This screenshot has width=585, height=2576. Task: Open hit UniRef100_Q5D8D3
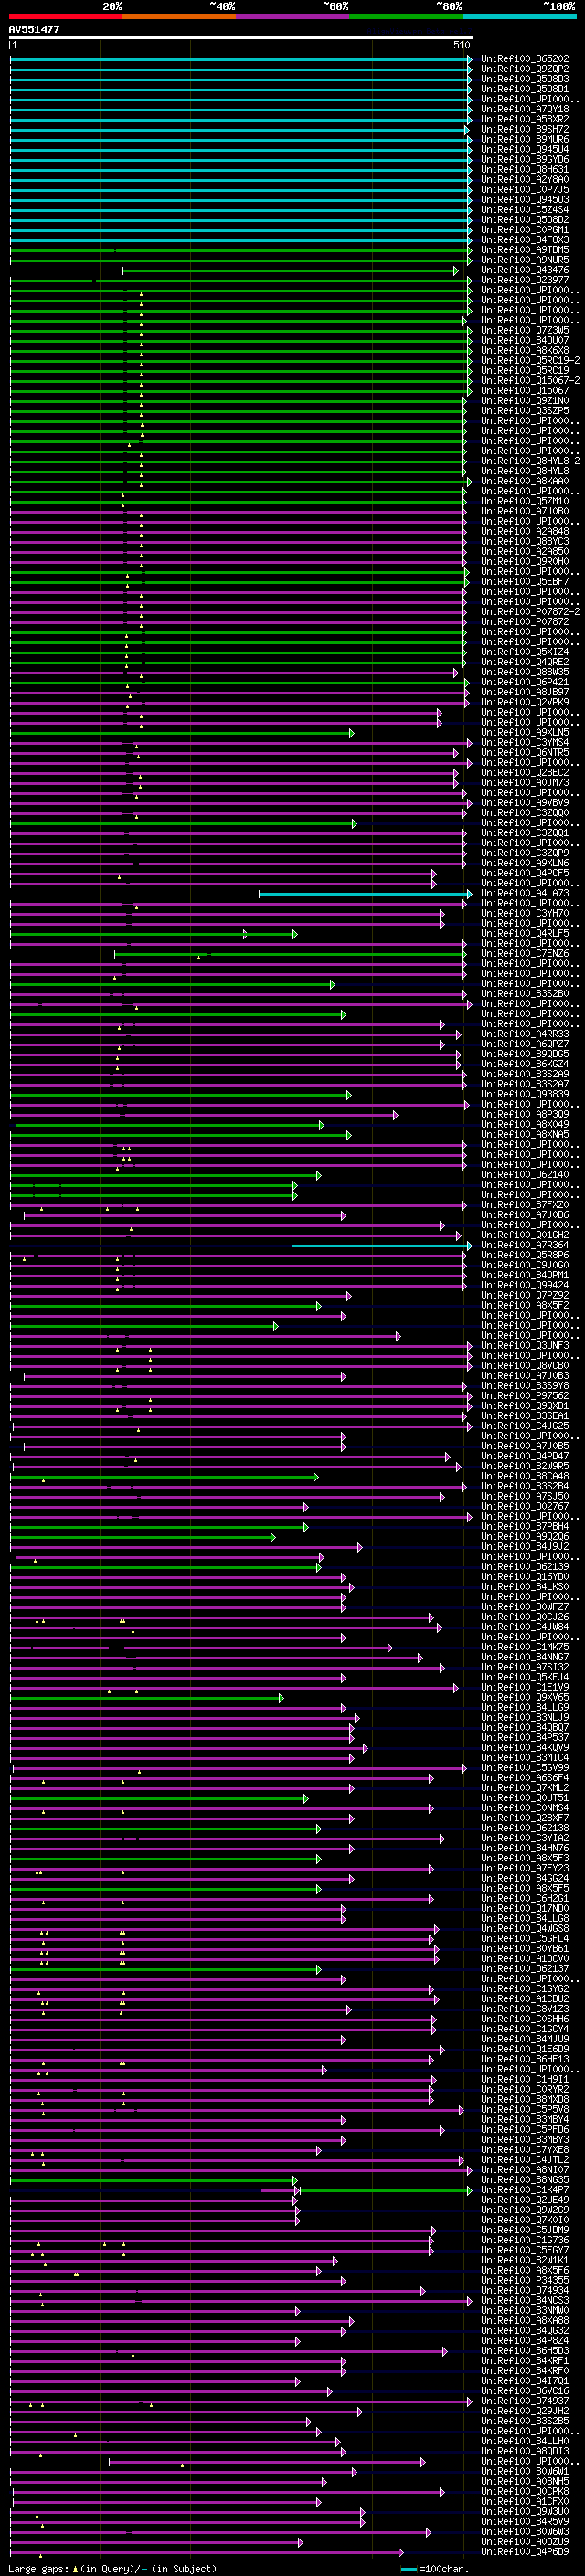click(x=524, y=79)
